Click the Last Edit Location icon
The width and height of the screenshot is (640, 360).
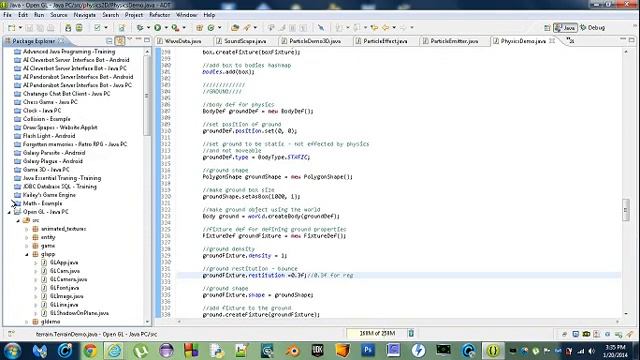click(x=374, y=28)
